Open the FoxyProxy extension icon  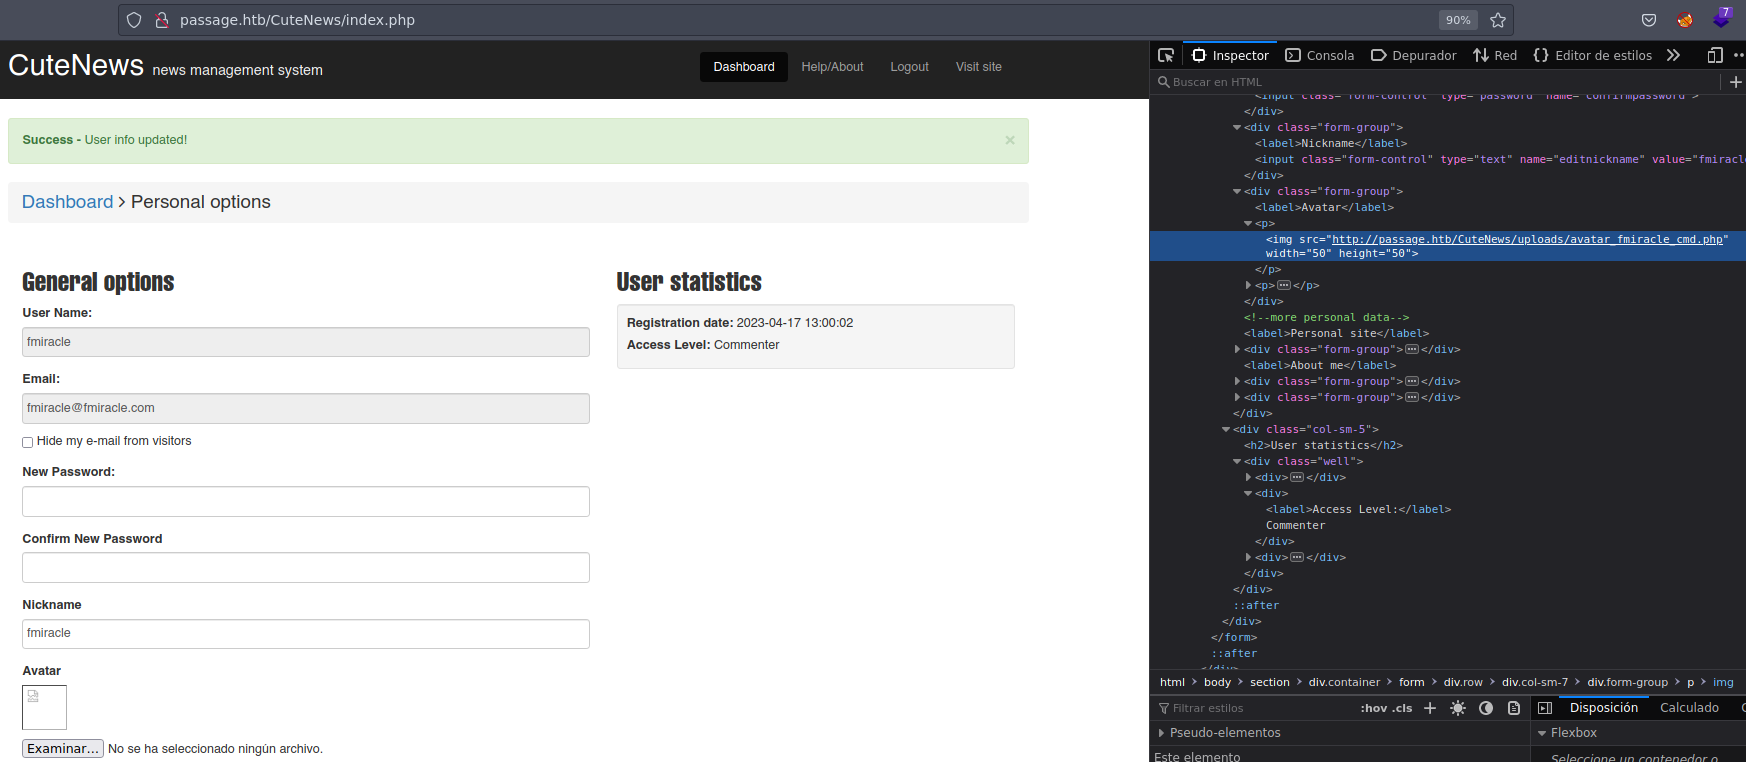tap(1685, 20)
